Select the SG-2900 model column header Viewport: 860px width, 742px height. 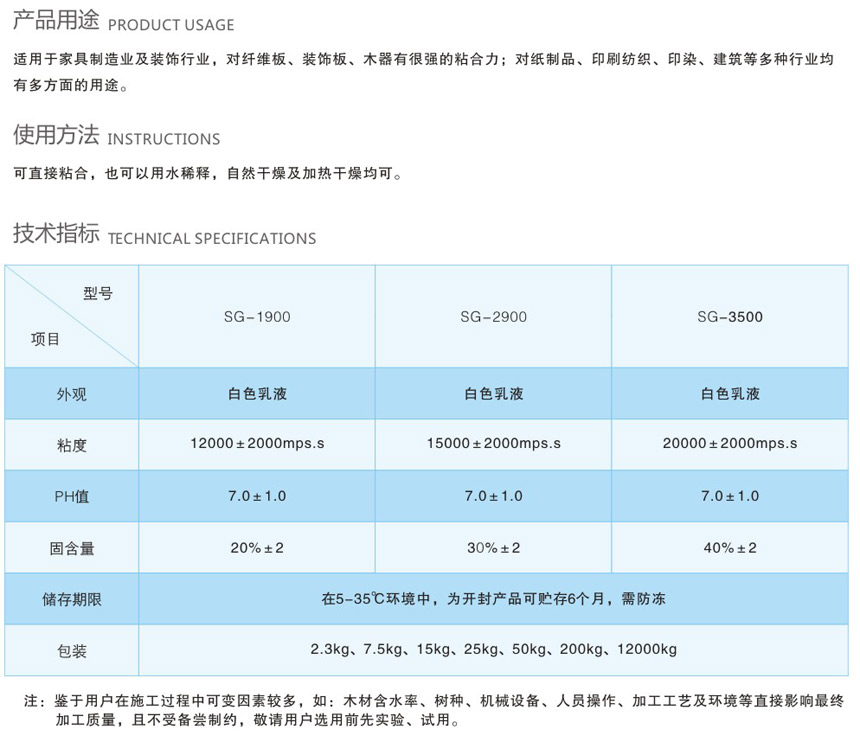[493, 316]
